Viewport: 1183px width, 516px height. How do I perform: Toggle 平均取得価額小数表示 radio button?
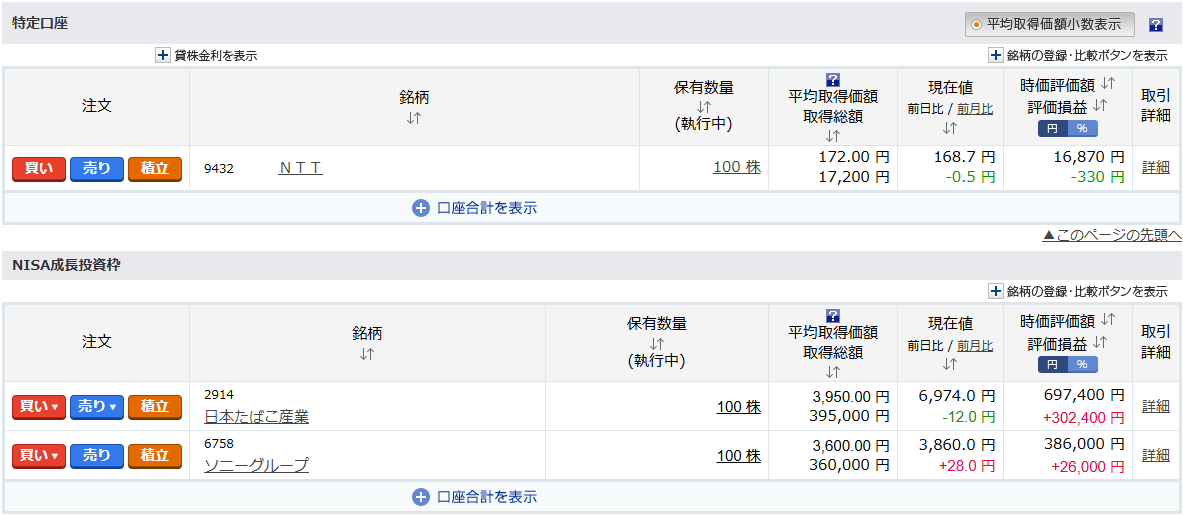click(976, 25)
